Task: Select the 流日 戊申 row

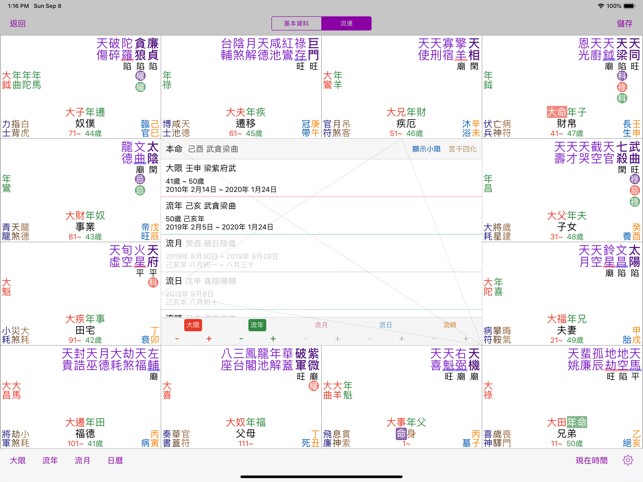Action: 322,291
